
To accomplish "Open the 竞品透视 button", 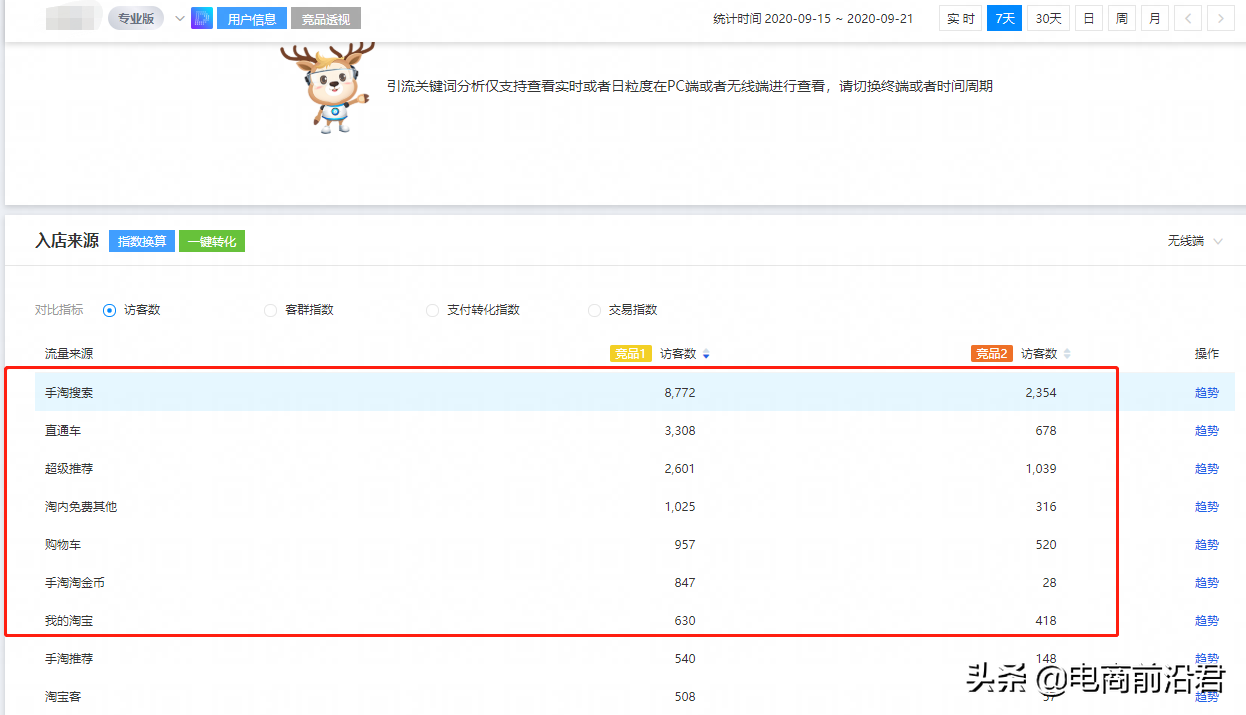I will 326,18.
